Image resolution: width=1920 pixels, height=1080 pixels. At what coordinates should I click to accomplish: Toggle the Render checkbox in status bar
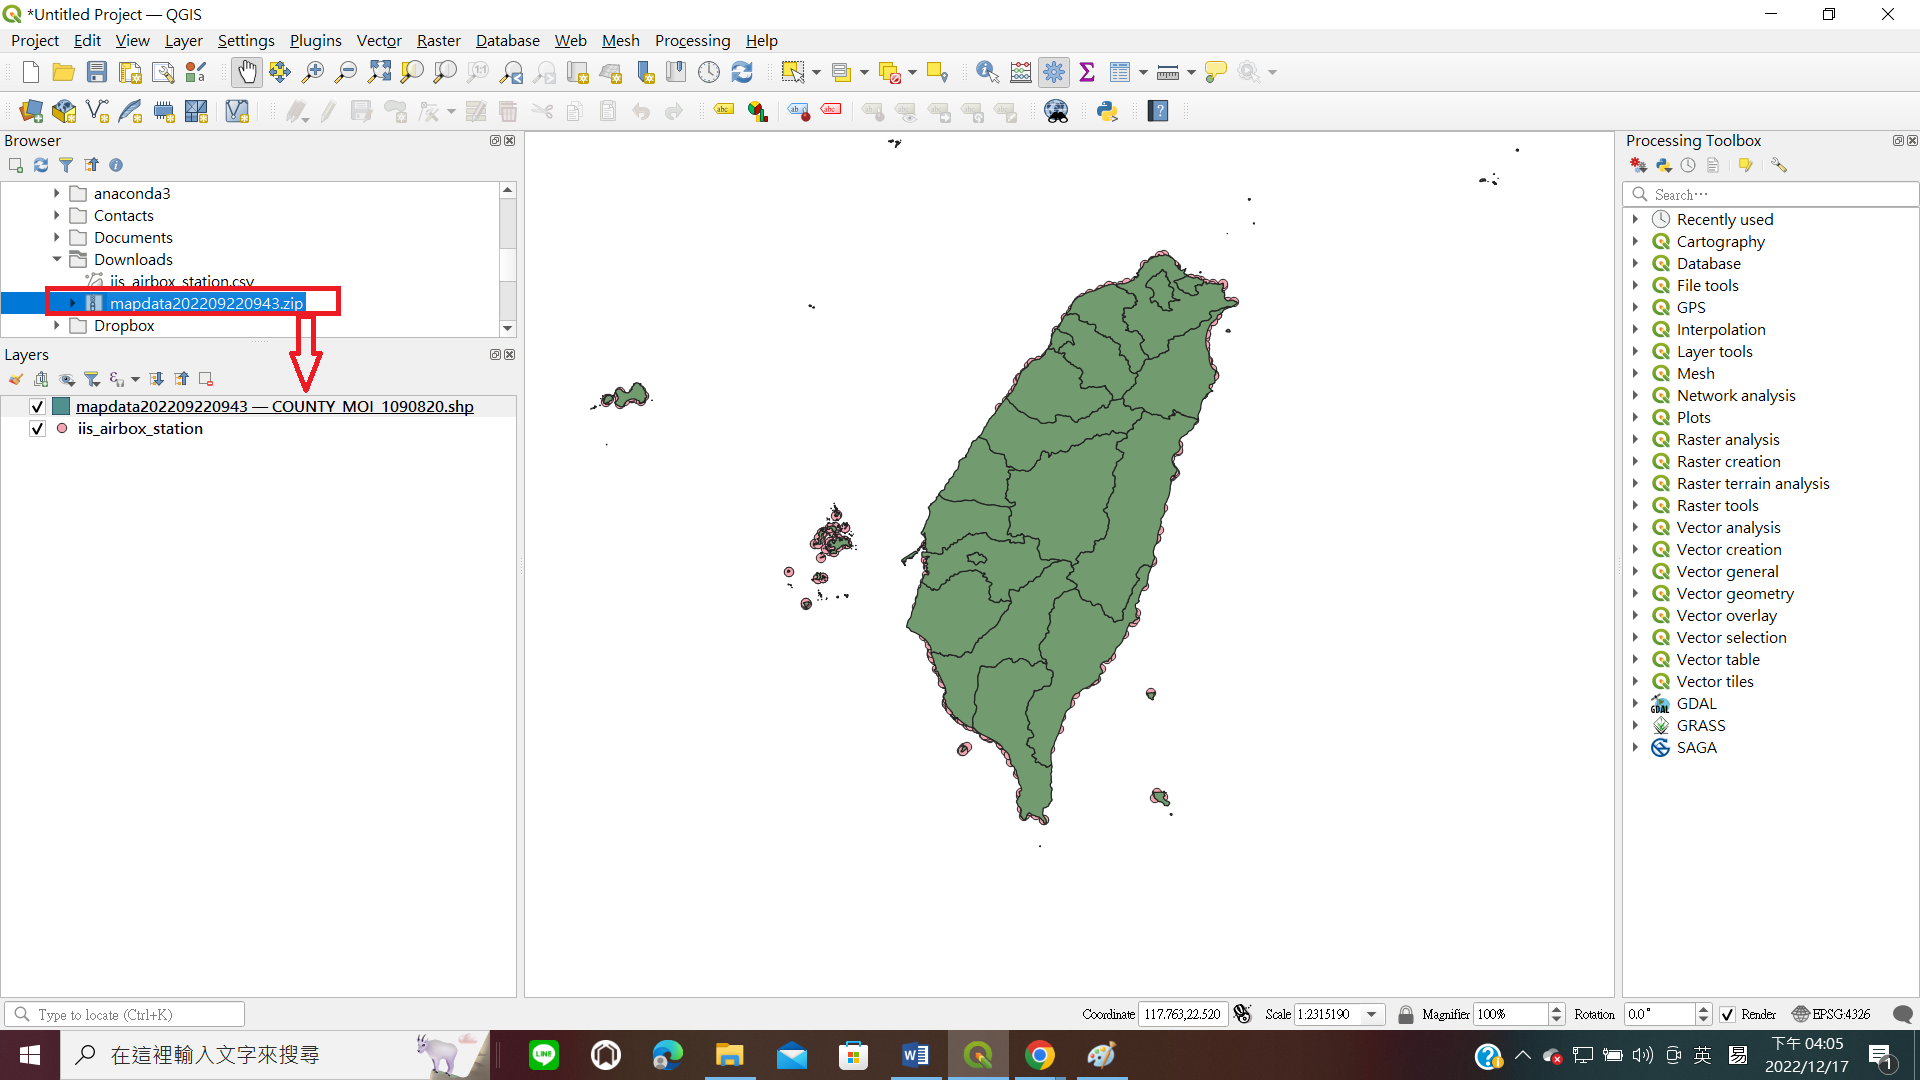1727,1014
